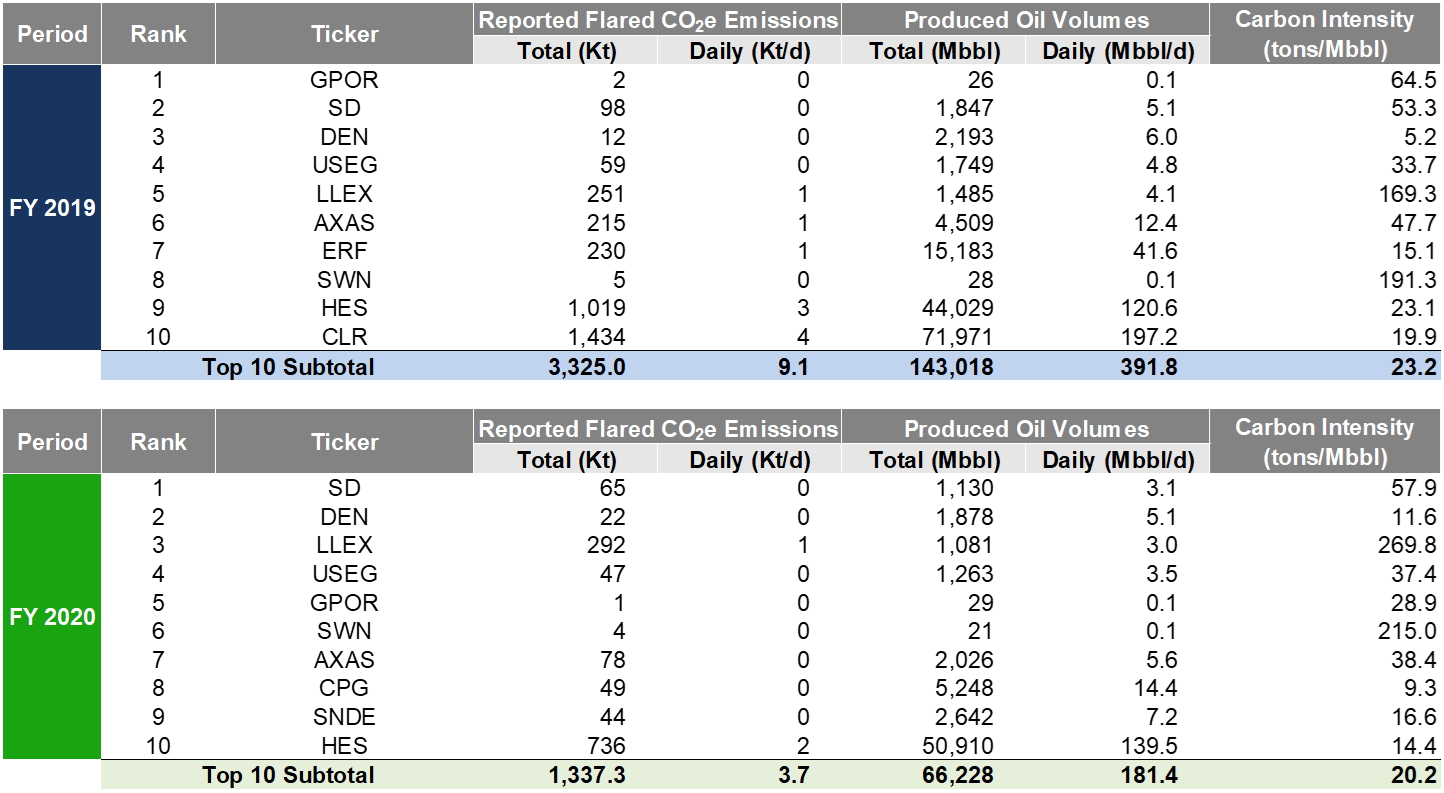Select the 3,325.0 emissions subtotal cell
This screenshot has width=1444, height=793.
585,367
